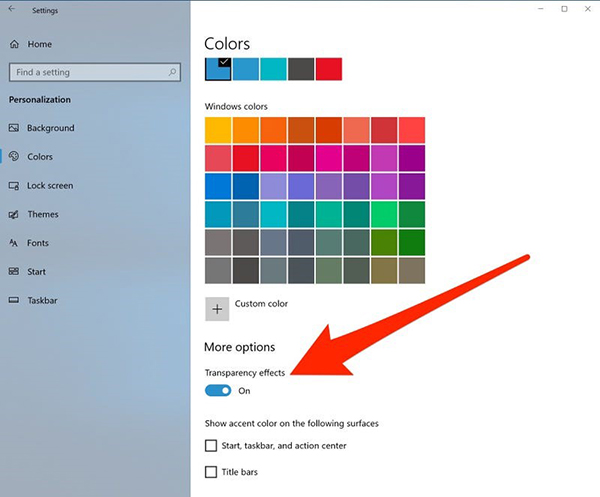Turn off Transparency effects toggle
600x497 pixels.
click(217, 391)
